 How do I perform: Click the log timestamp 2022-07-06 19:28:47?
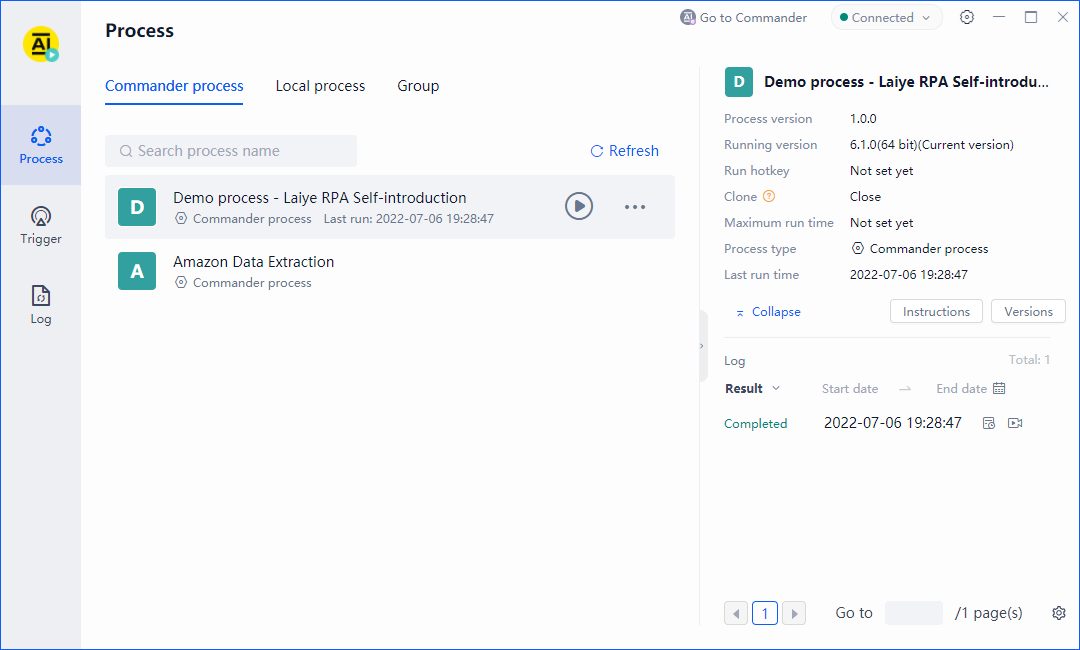(893, 423)
